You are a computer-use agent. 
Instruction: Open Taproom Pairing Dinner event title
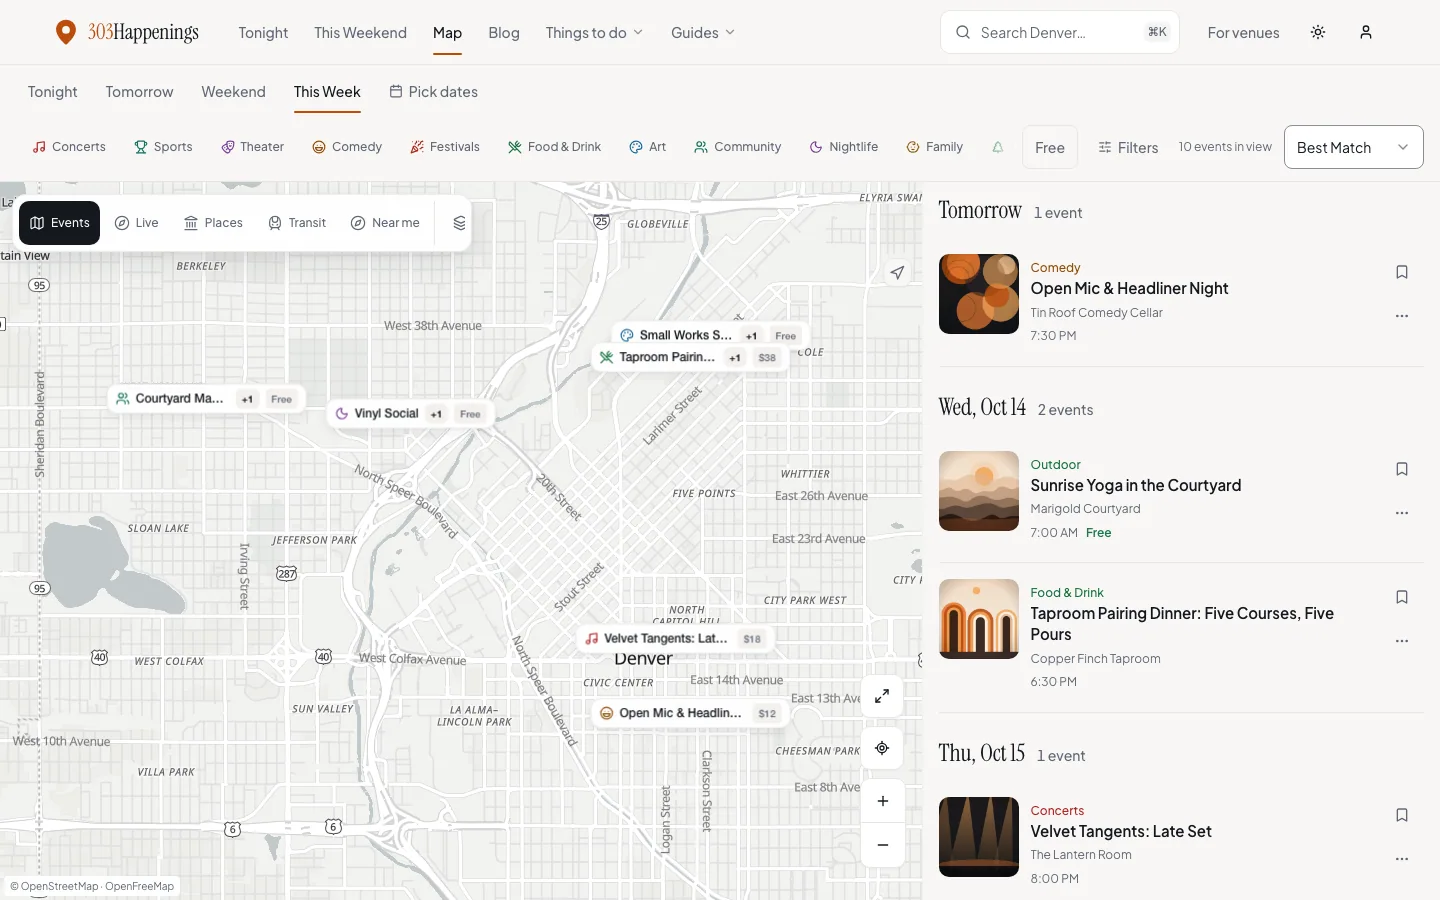tap(1182, 624)
